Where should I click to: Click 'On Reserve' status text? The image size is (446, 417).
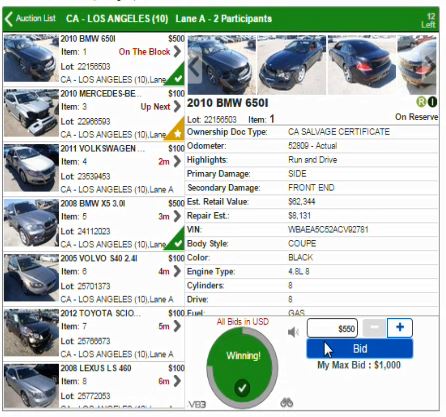416,117
